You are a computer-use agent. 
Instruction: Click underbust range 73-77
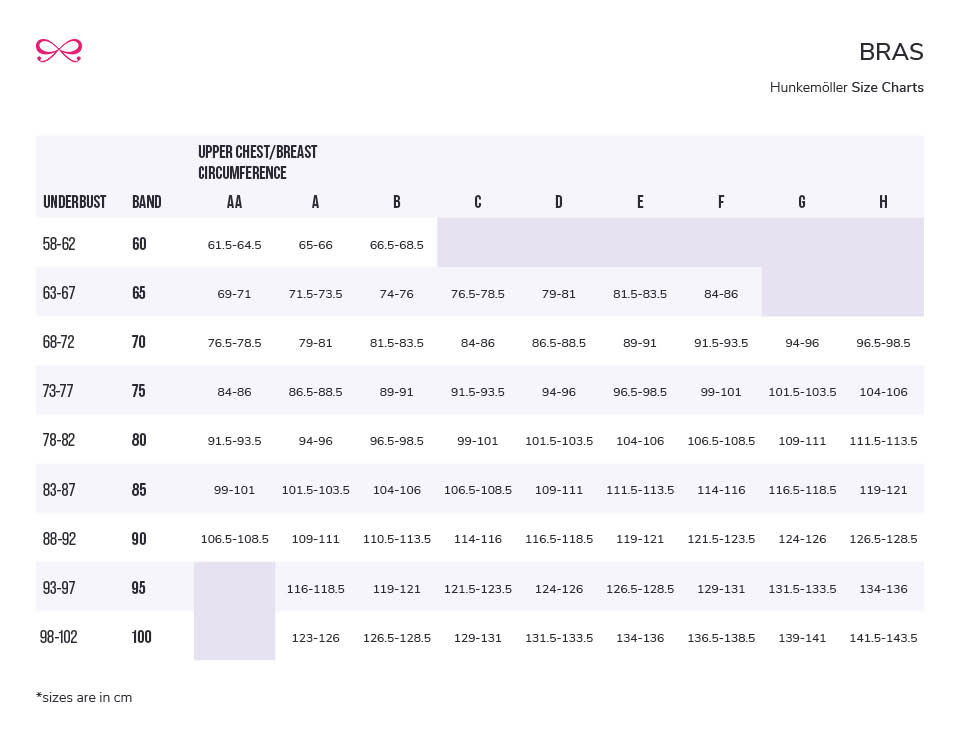tap(58, 391)
